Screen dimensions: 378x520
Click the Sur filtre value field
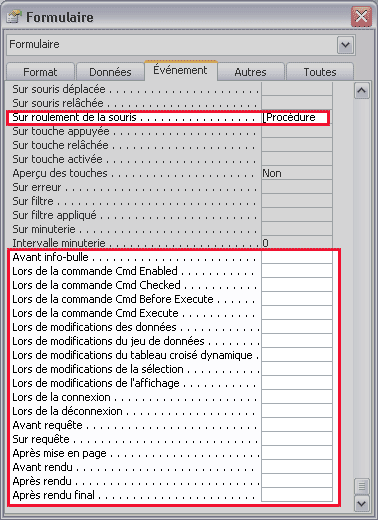pos(297,201)
